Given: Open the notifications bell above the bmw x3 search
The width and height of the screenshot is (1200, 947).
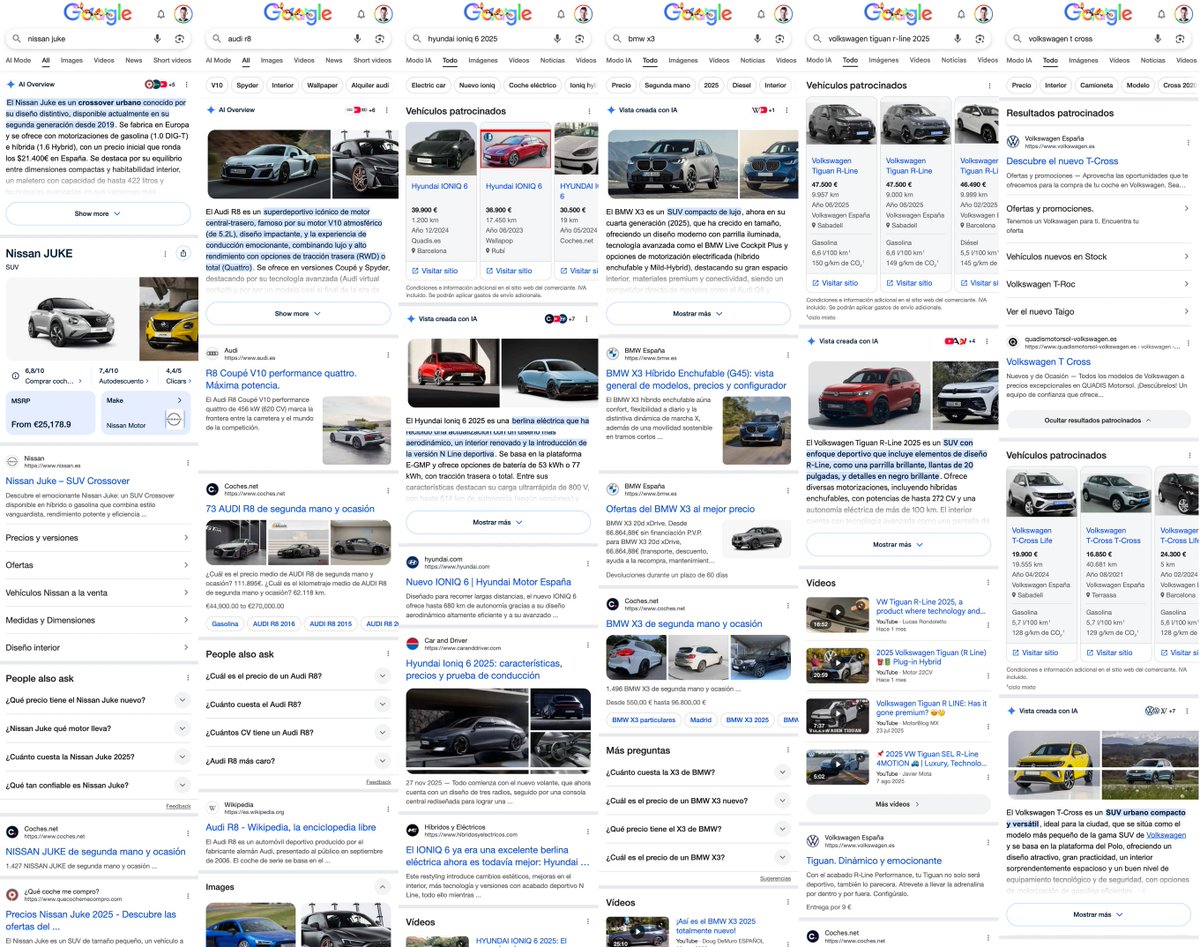Looking at the screenshot, I should (761, 14).
